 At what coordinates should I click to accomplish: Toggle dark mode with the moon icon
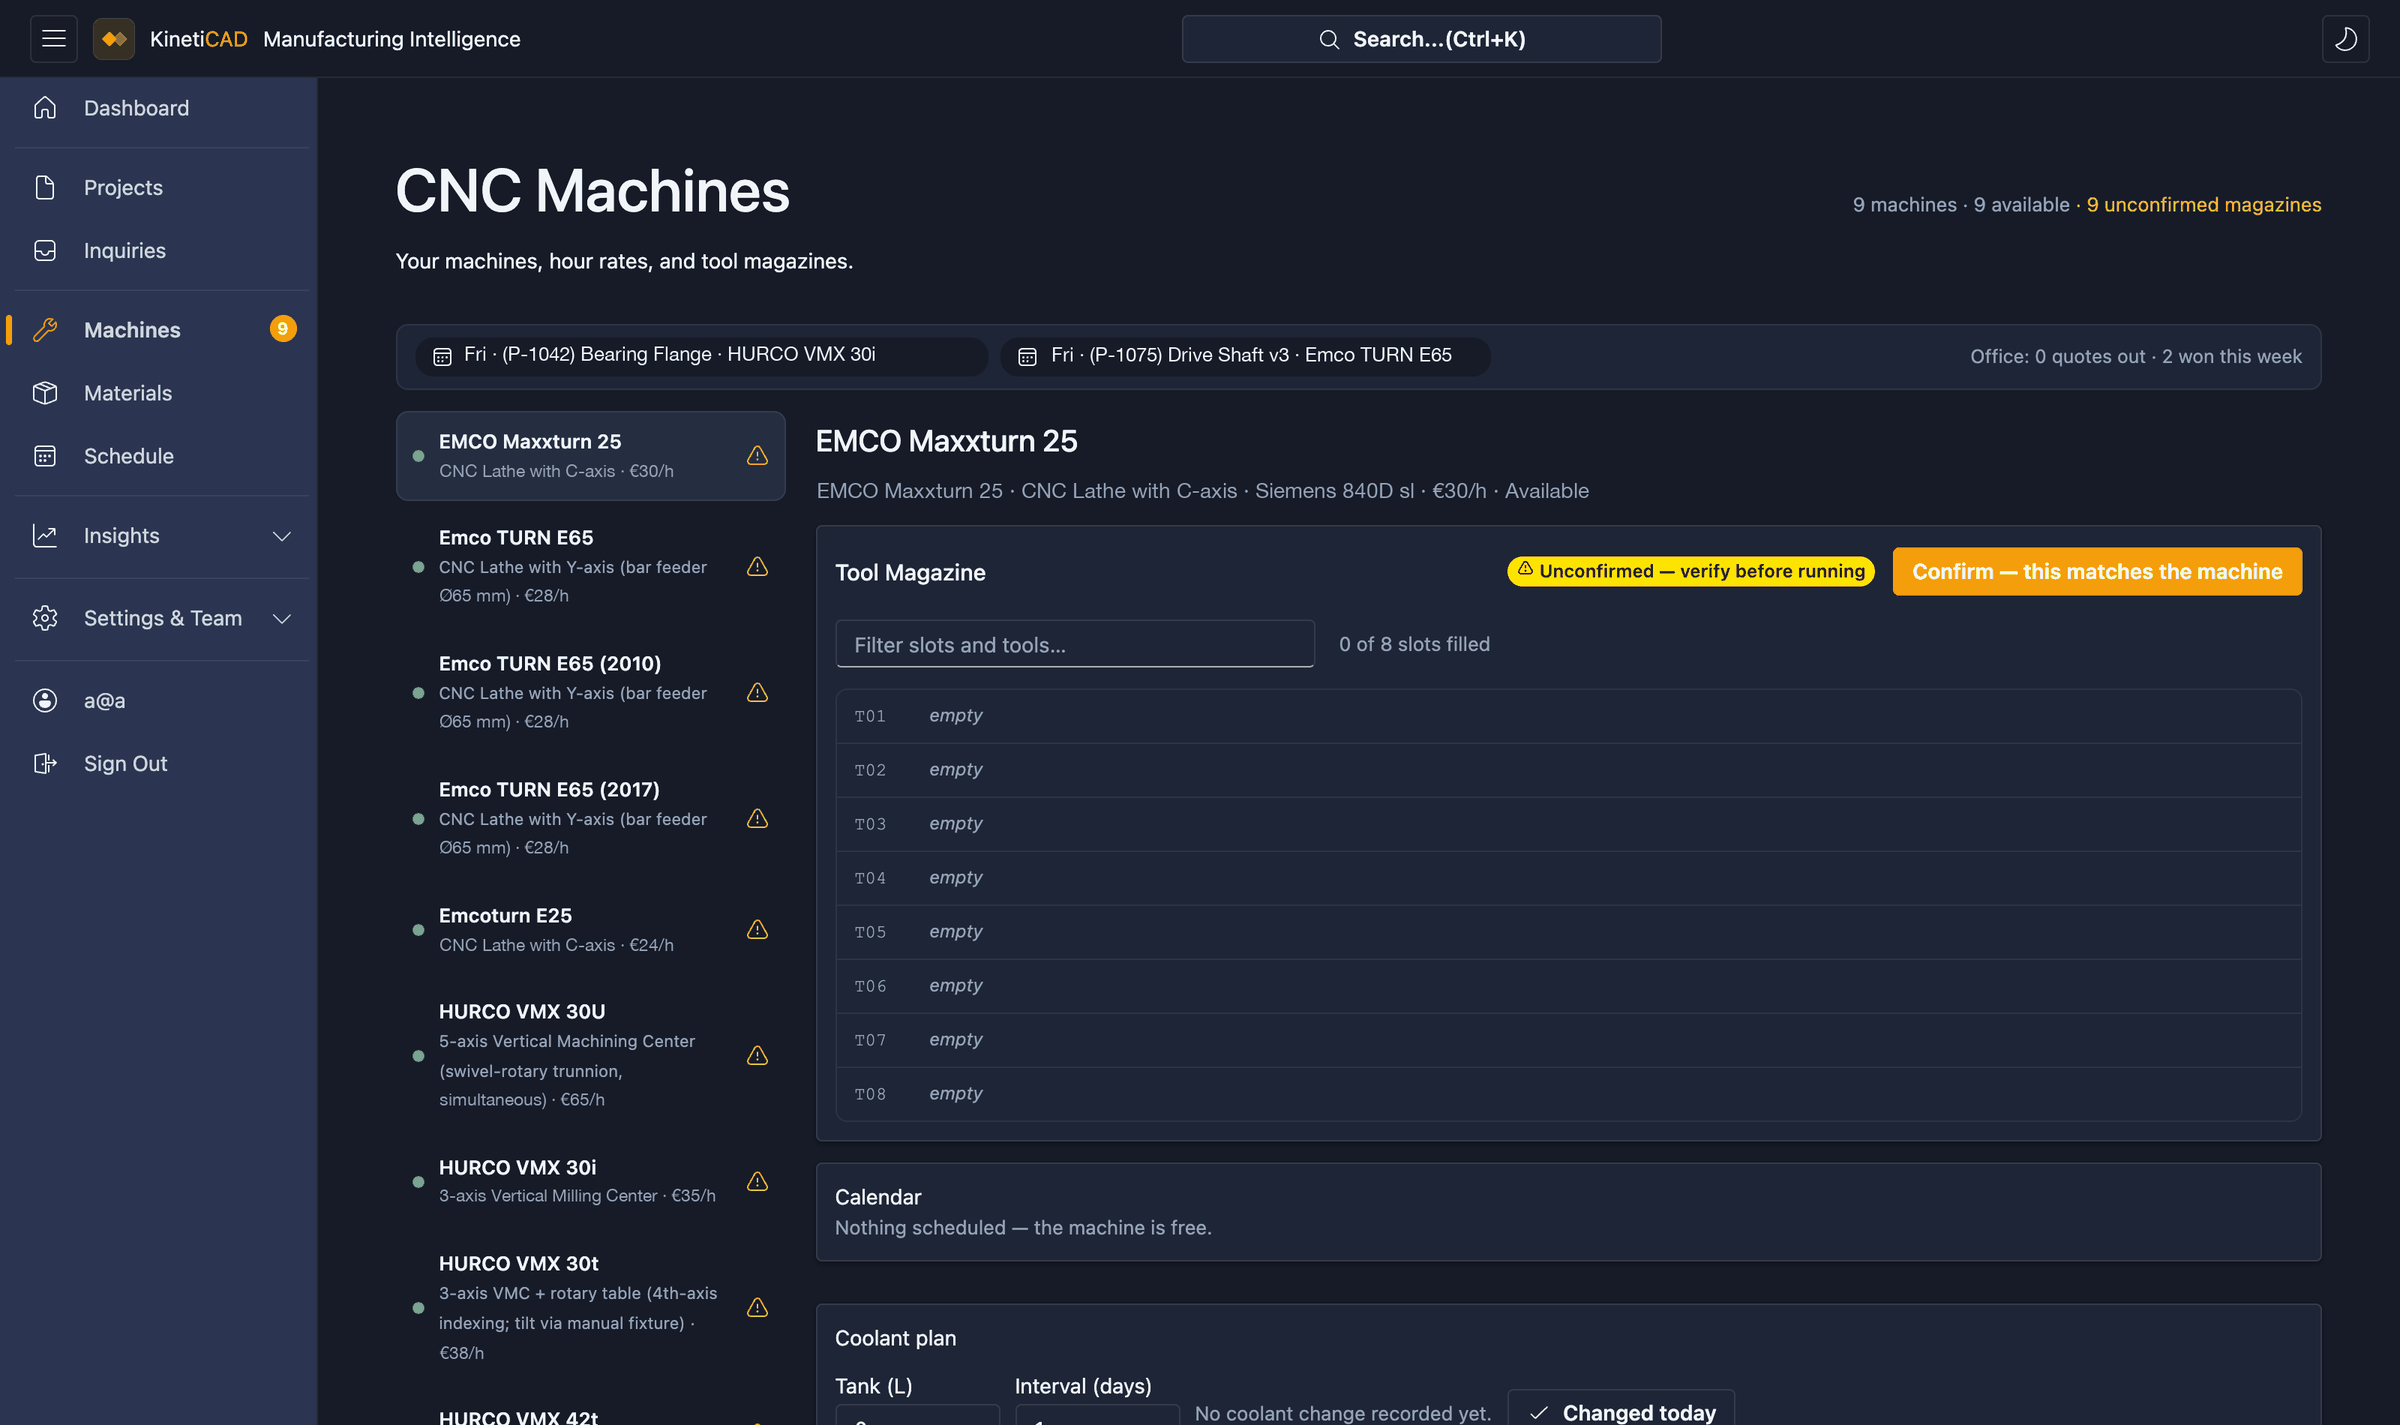2345,39
